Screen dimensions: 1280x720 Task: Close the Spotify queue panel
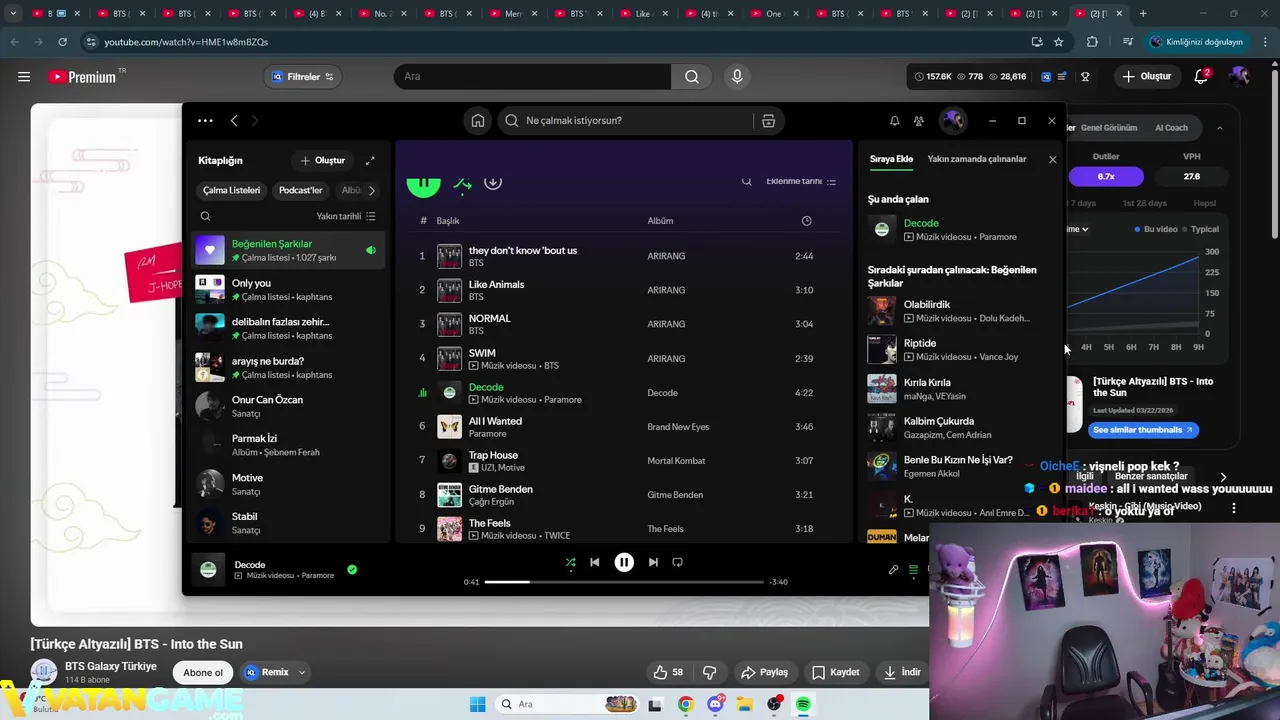coord(1052,159)
